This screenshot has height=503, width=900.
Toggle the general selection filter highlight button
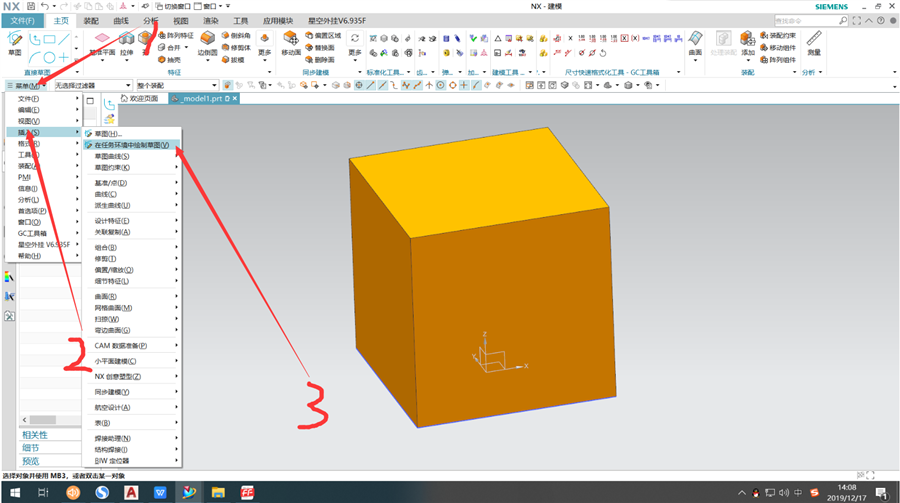click(x=228, y=85)
